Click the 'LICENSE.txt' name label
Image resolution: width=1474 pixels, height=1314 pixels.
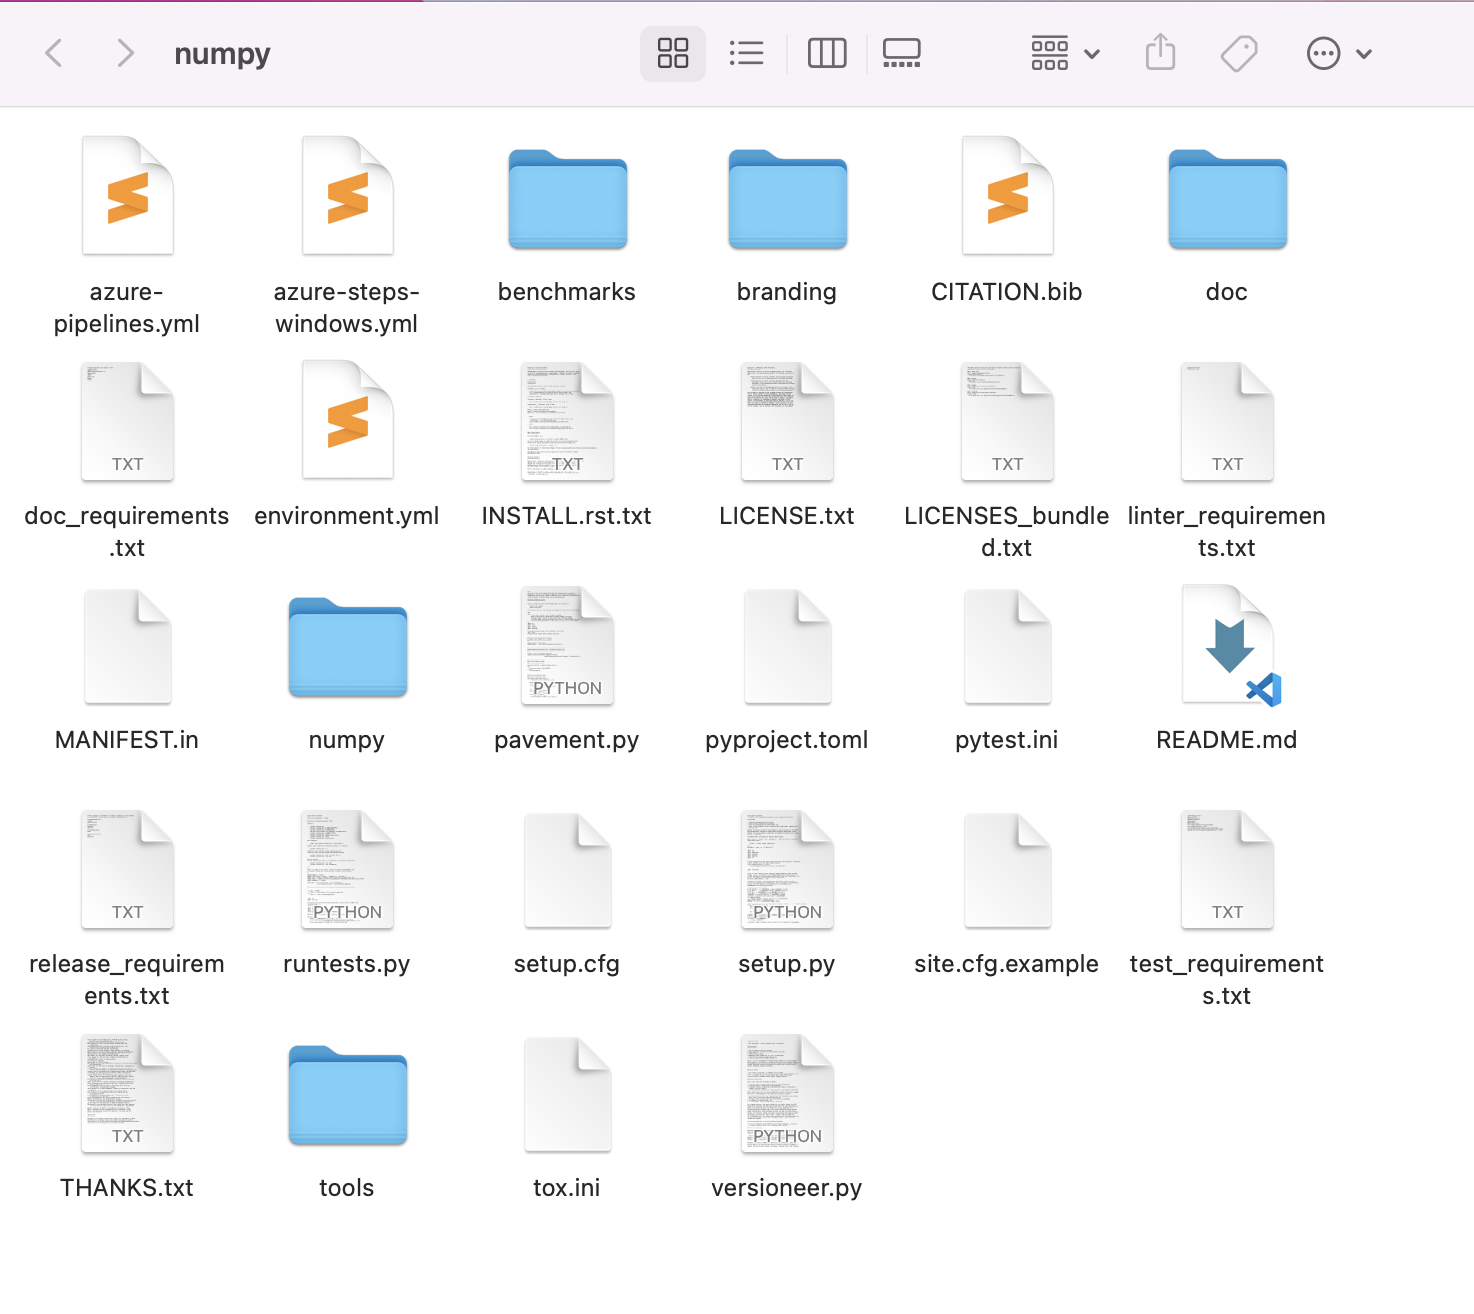point(787,516)
